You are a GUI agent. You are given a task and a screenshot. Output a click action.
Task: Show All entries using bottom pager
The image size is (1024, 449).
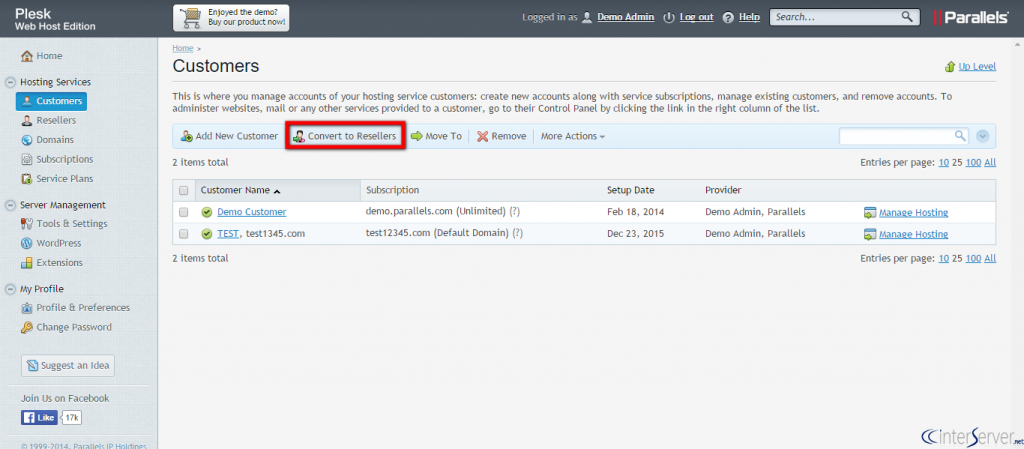[990, 258]
